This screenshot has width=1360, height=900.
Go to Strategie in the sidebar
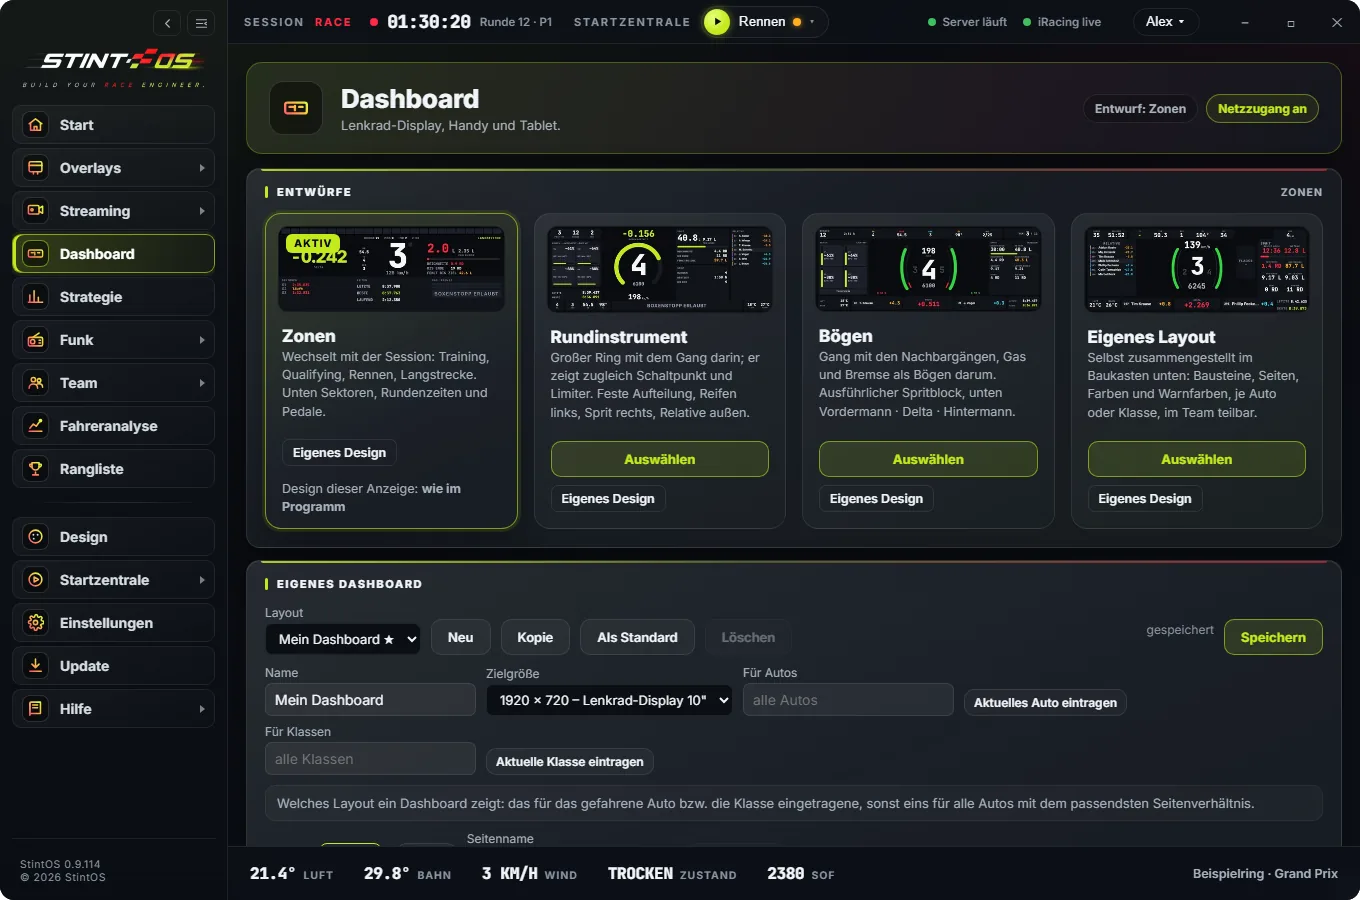pyautogui.click(x=114, y=297)
